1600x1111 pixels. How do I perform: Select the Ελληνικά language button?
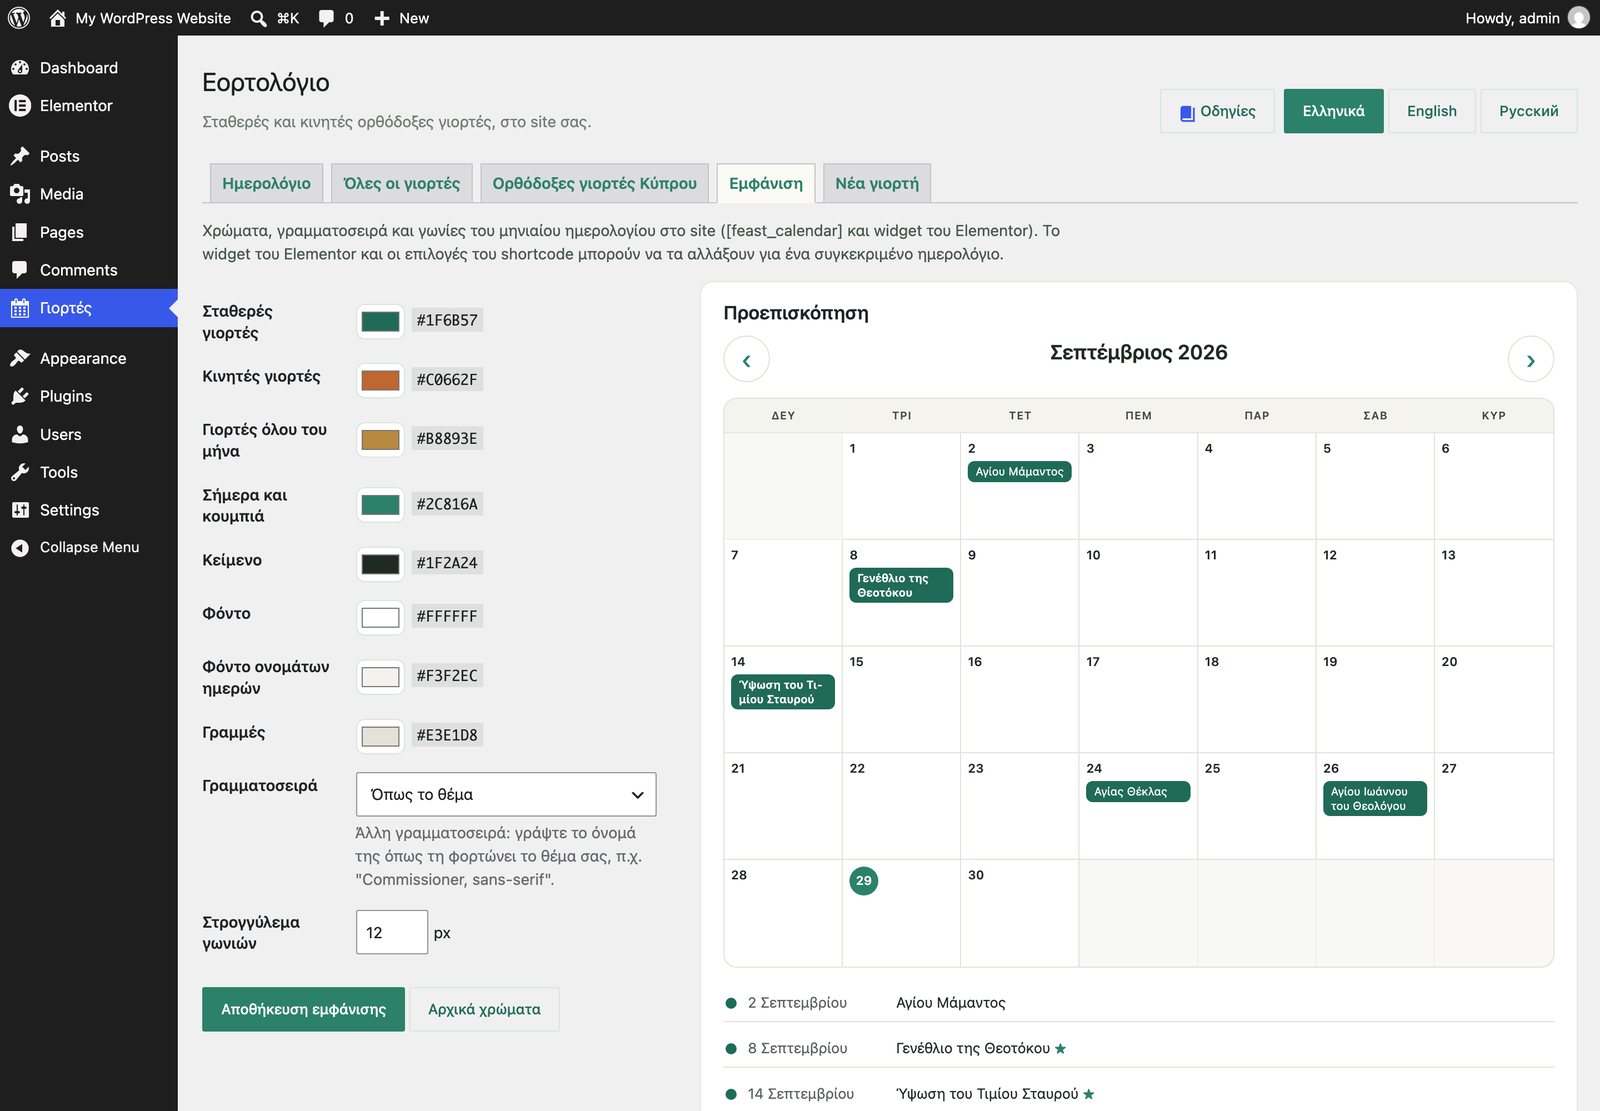click(1333, 111)
